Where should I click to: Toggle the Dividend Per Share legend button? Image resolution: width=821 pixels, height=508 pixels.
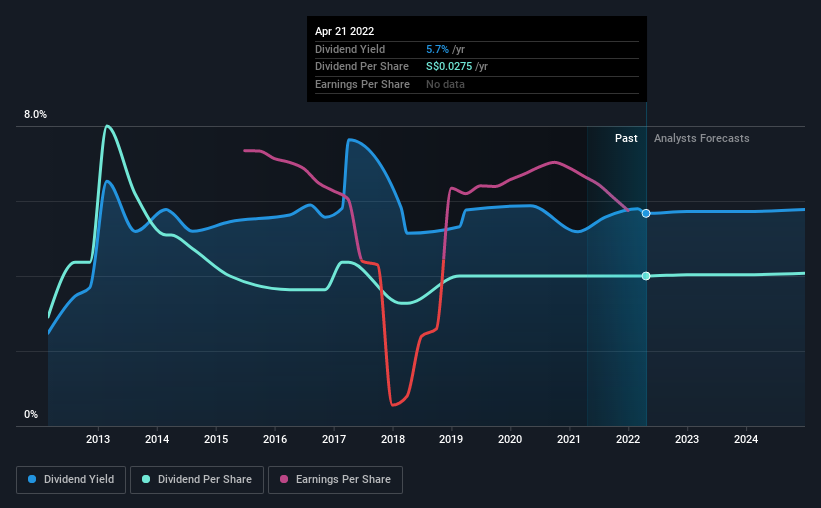[x=197, y=480]
